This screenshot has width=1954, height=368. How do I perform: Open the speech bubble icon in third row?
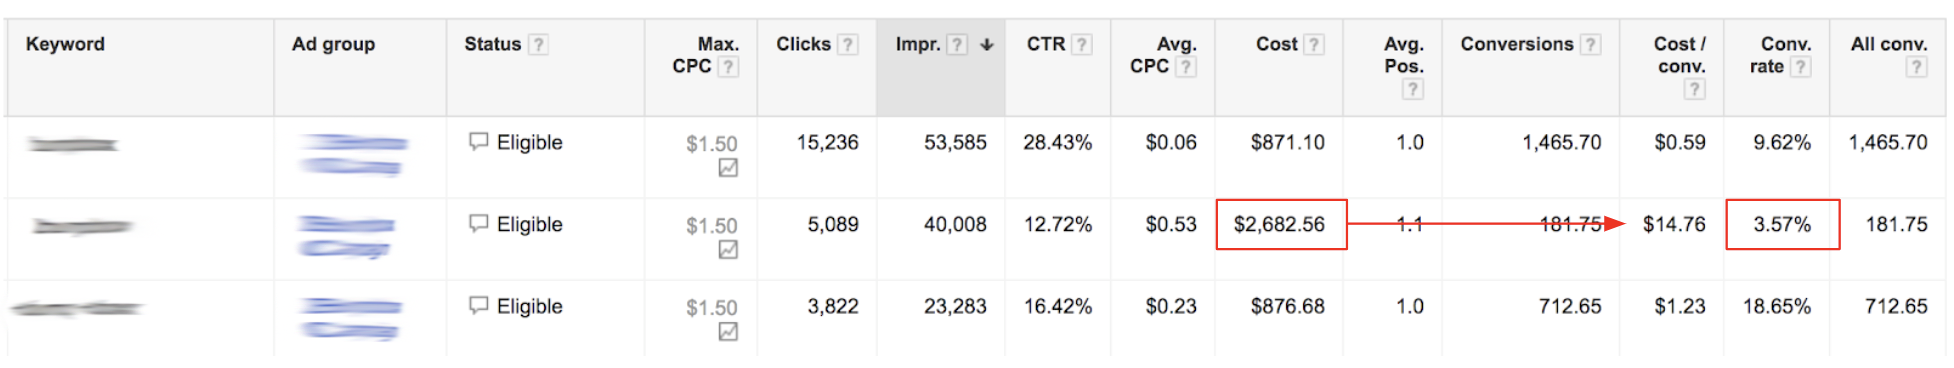pyautogui.click(x=479, y=305)
